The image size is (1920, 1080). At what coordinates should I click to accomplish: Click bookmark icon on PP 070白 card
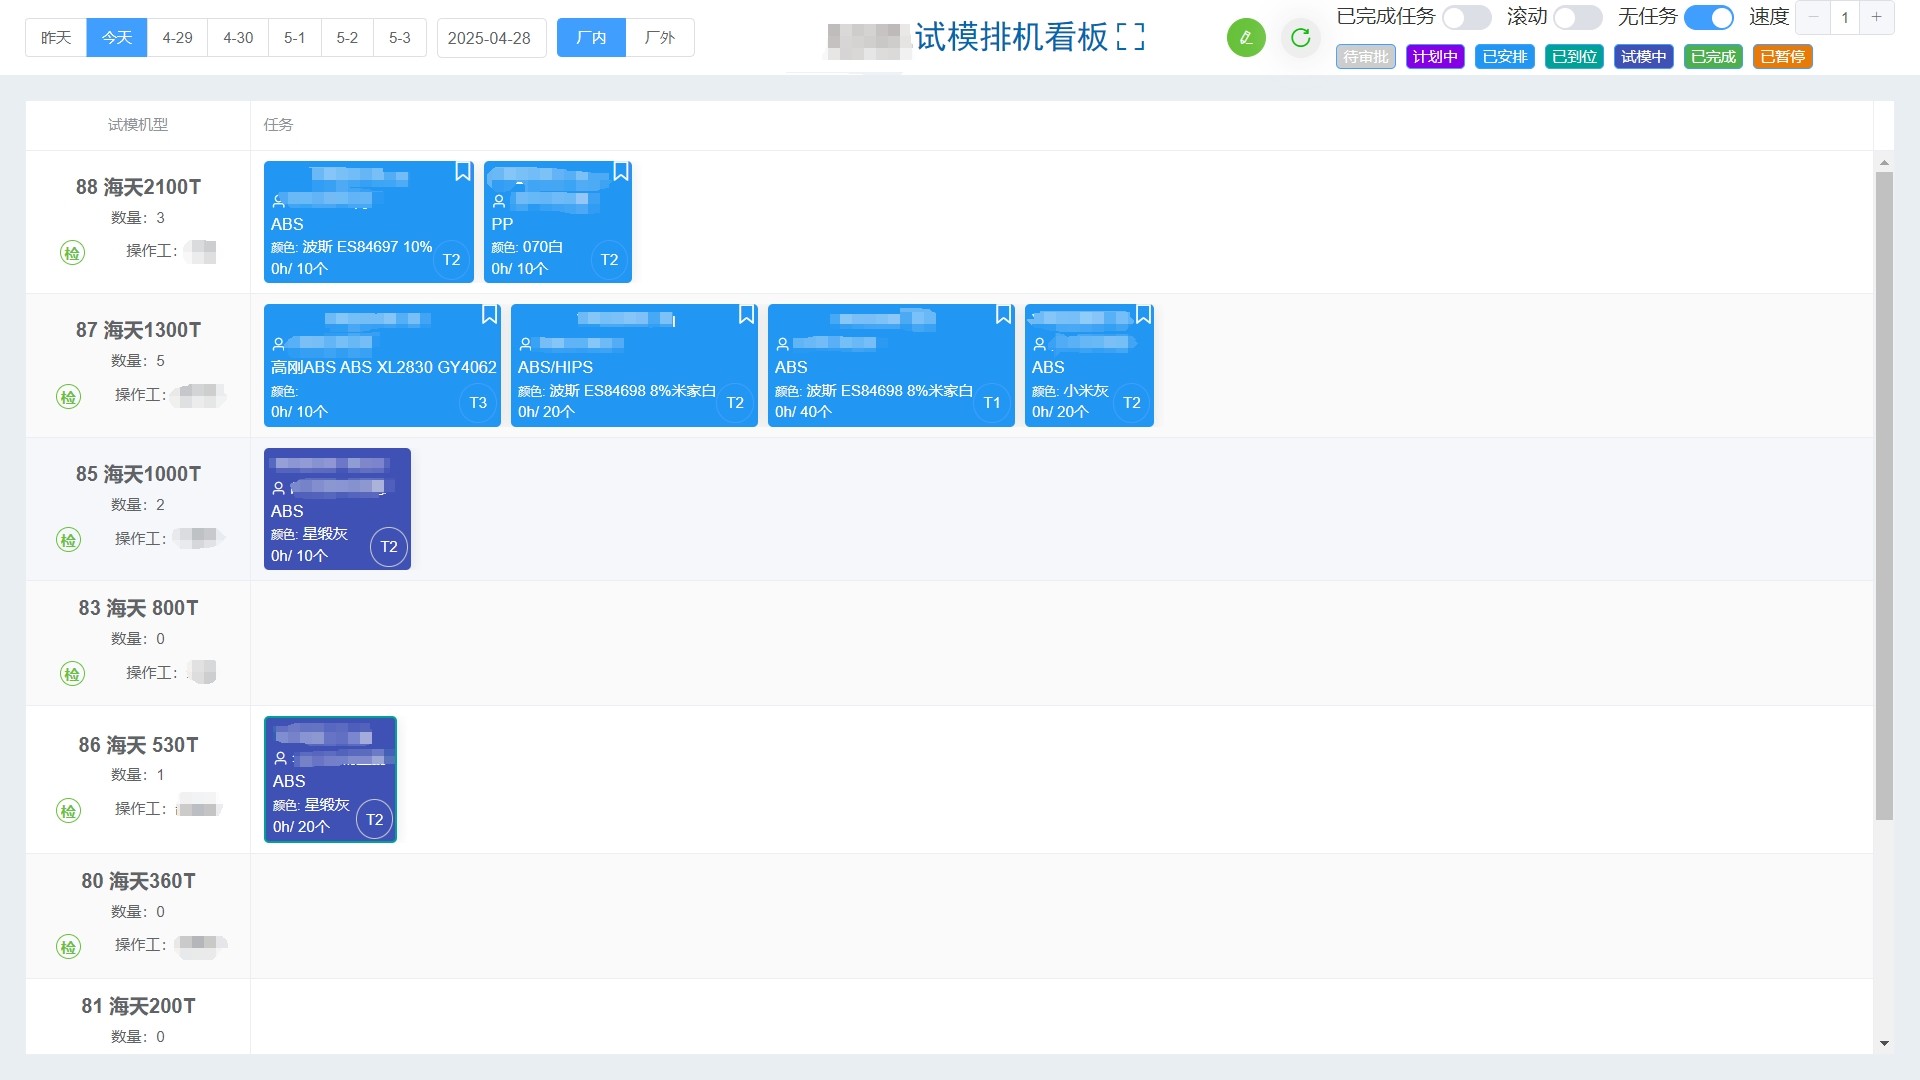[x=621, y=172]
